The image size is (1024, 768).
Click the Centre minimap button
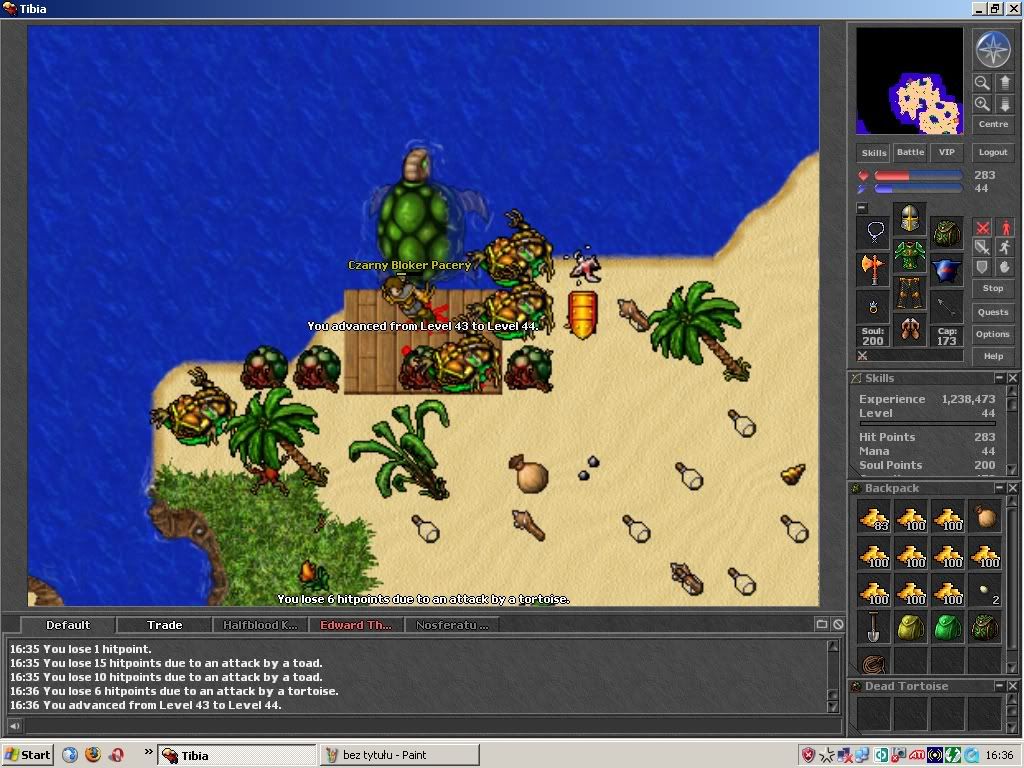[993, 124]
